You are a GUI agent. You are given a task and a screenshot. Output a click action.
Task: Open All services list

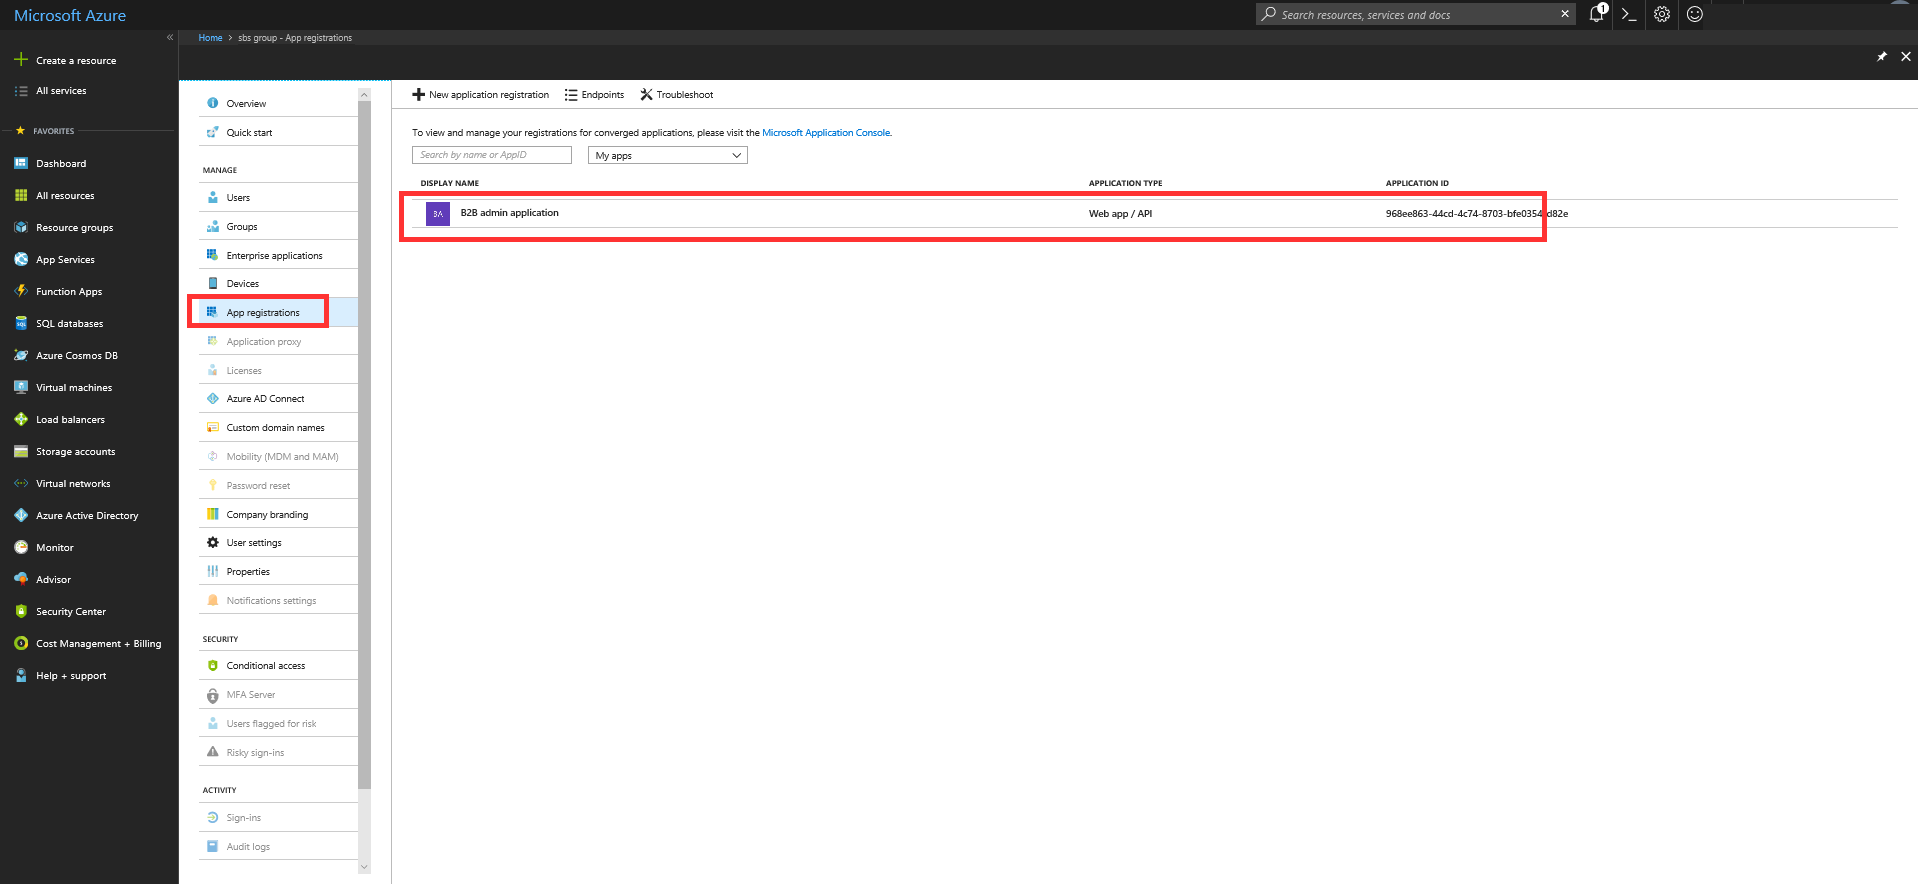coord(61,91)
